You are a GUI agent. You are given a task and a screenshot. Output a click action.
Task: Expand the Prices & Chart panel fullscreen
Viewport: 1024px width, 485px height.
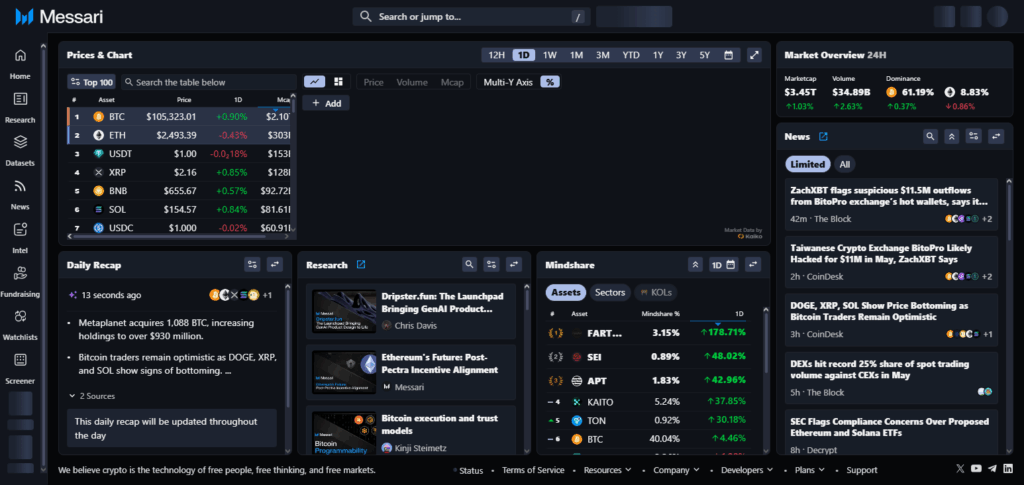[x=755, y=55]
